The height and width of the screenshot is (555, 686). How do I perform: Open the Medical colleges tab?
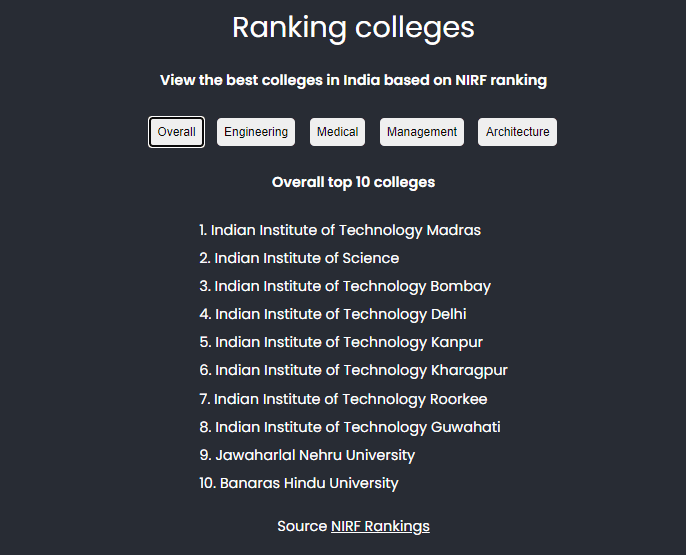(338, 132)
